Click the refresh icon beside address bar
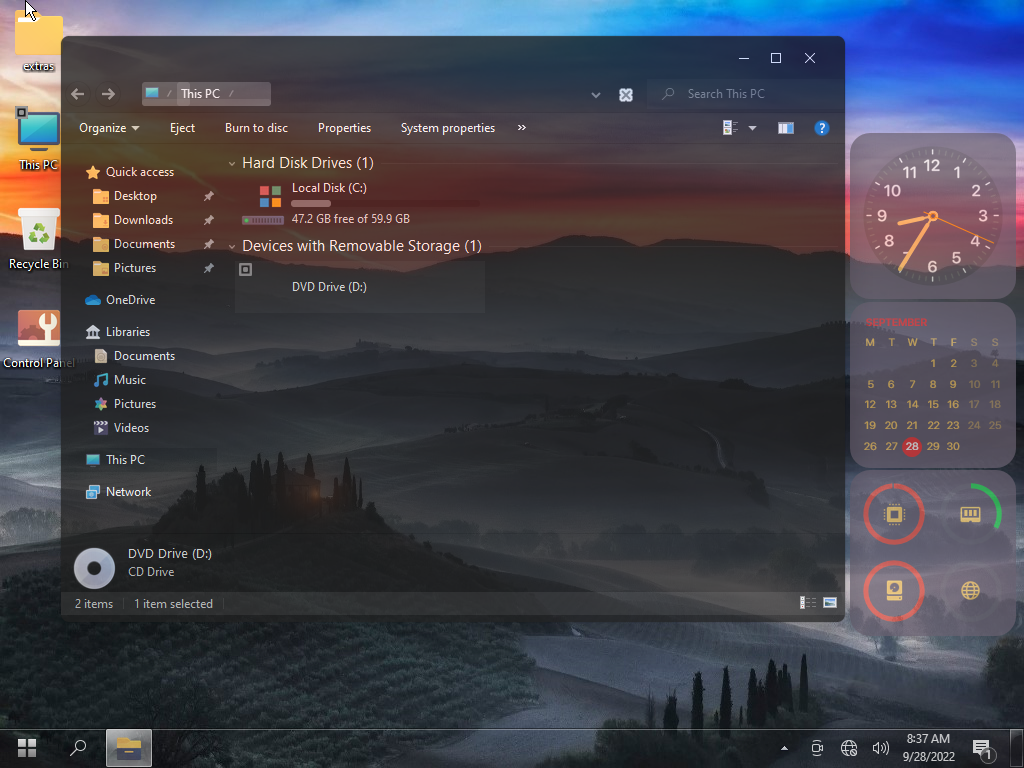 [626, 95]
